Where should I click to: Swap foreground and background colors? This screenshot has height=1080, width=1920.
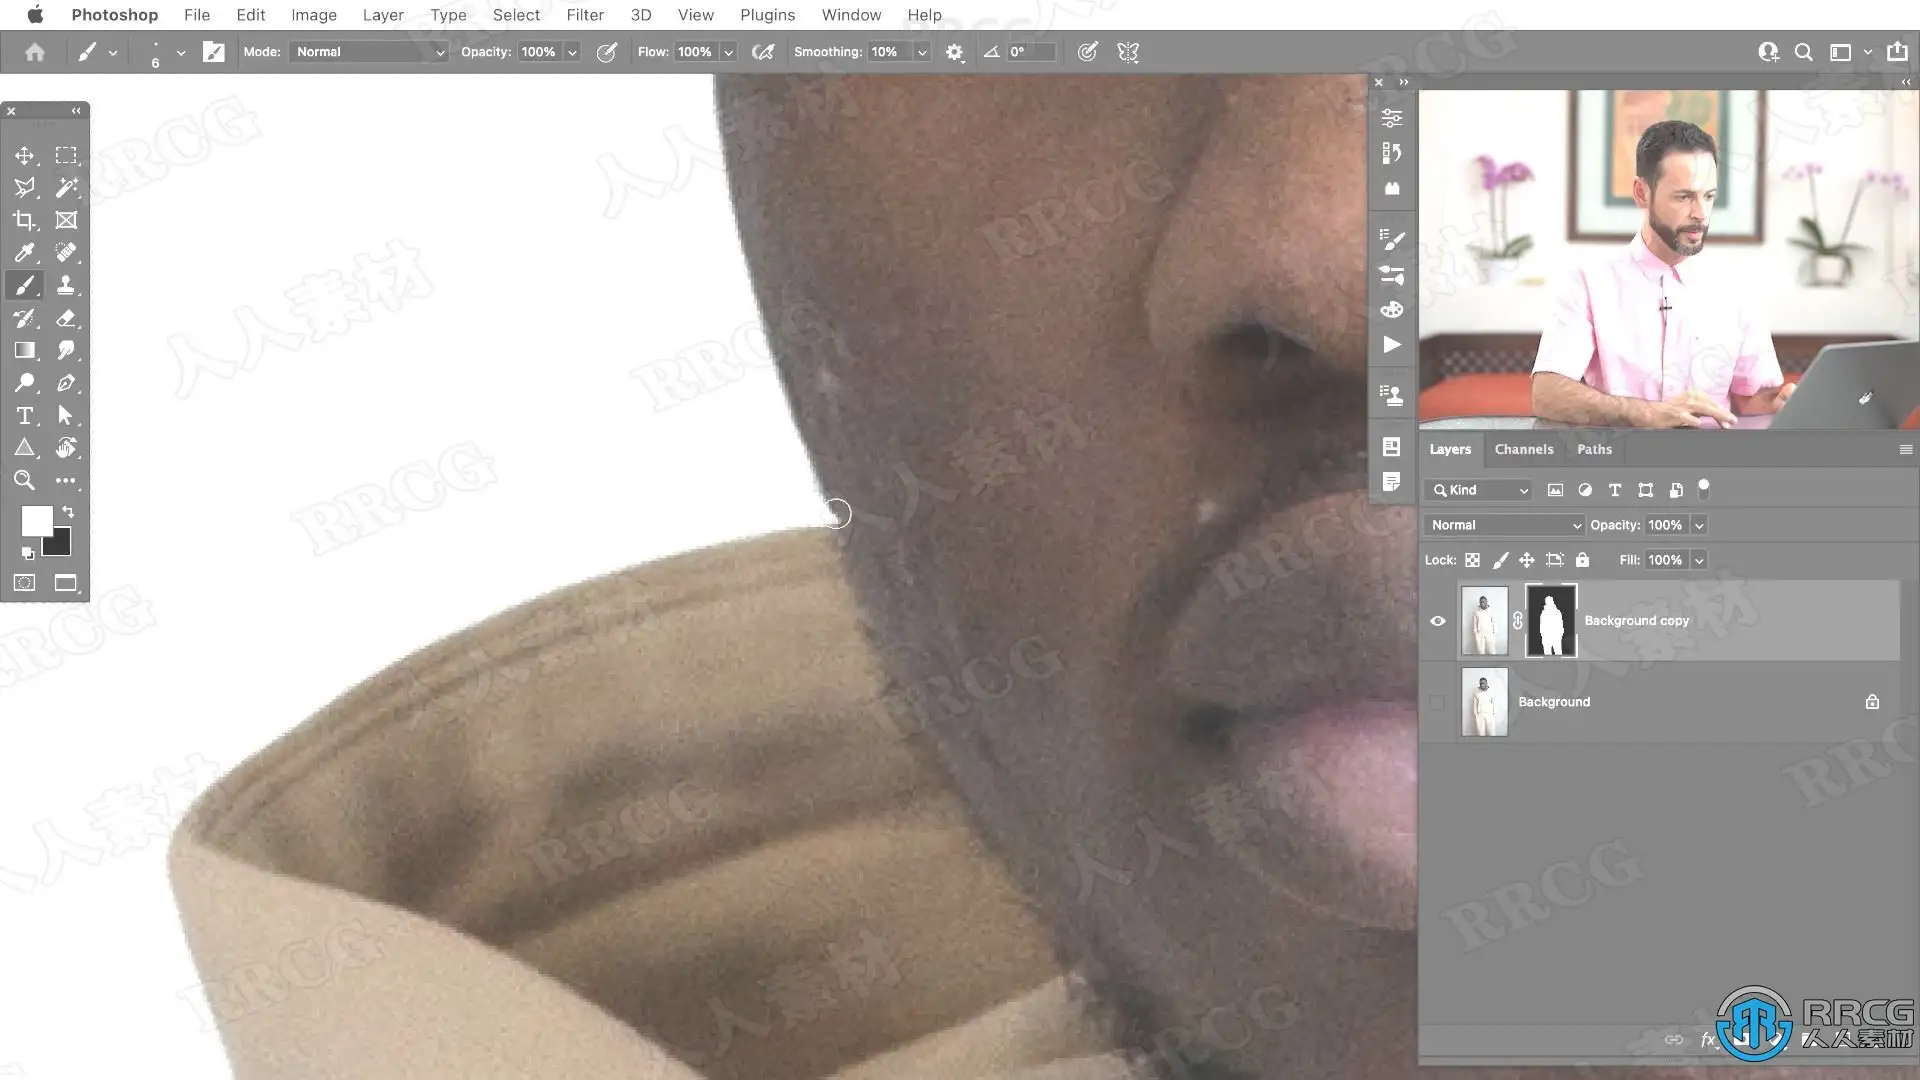click(x=68, y=511)
